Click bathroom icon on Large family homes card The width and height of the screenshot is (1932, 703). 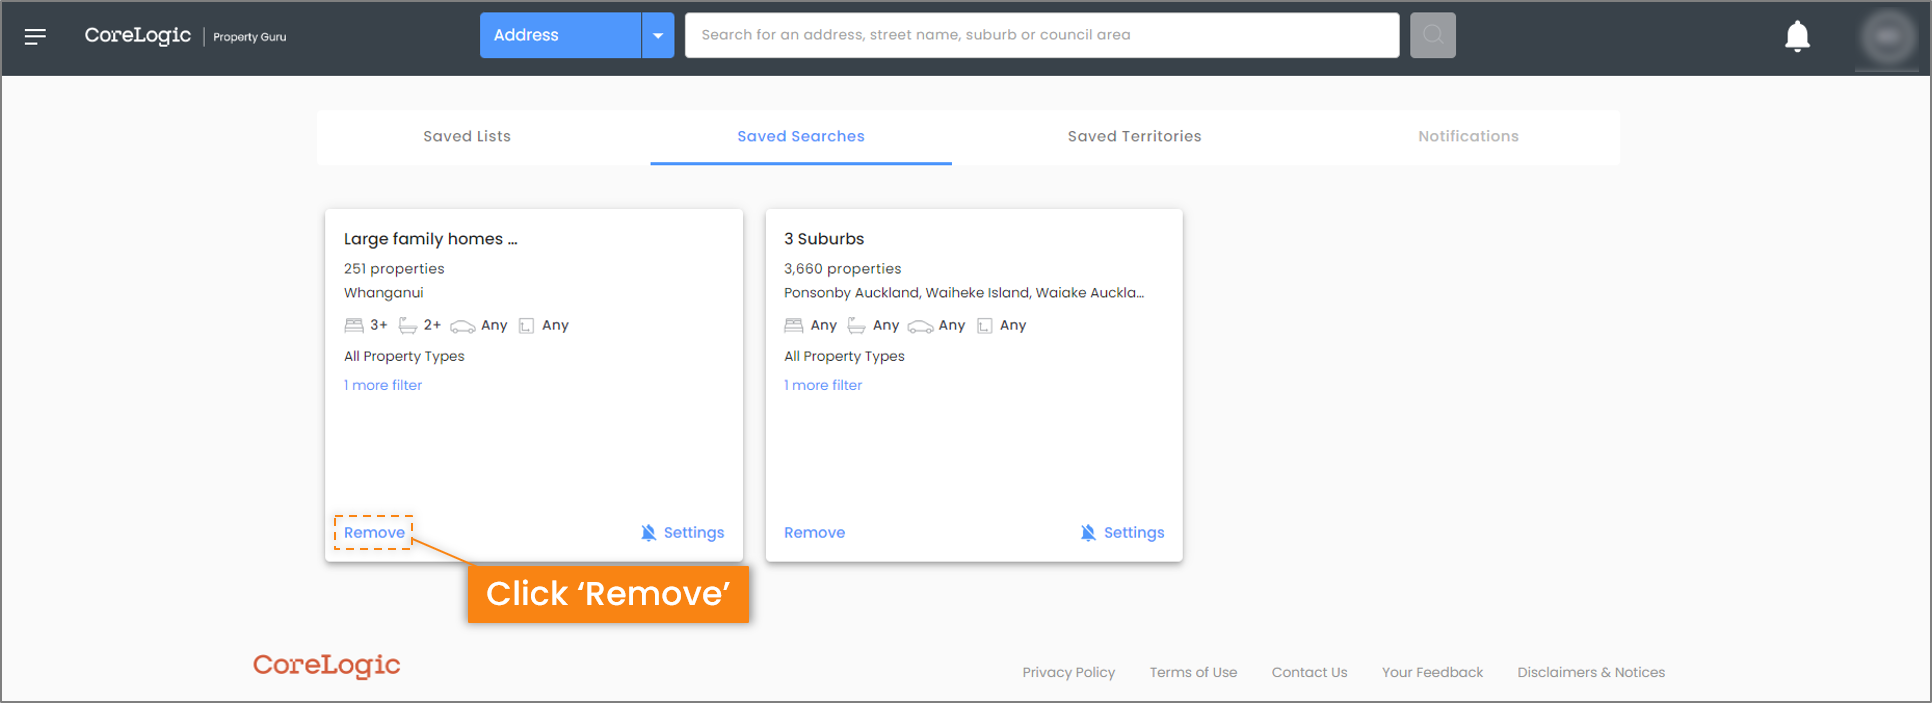(x=408, y=325)
